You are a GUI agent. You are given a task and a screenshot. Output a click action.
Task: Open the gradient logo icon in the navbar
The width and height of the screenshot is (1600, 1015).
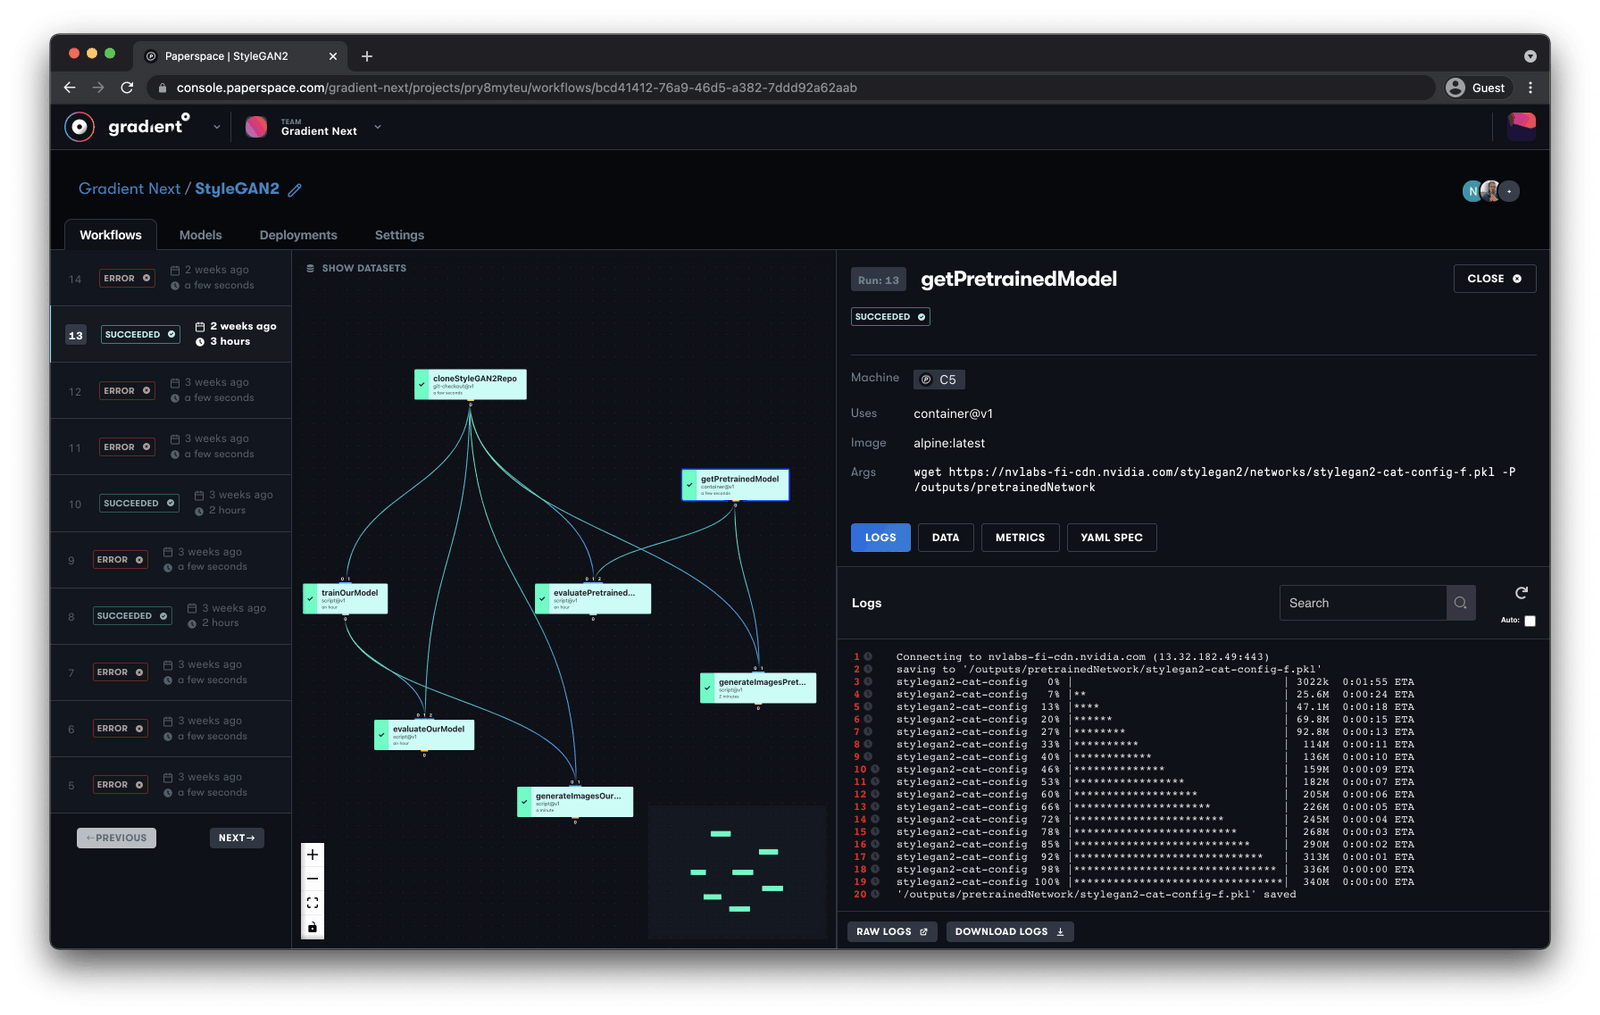(x=79, y=126)
